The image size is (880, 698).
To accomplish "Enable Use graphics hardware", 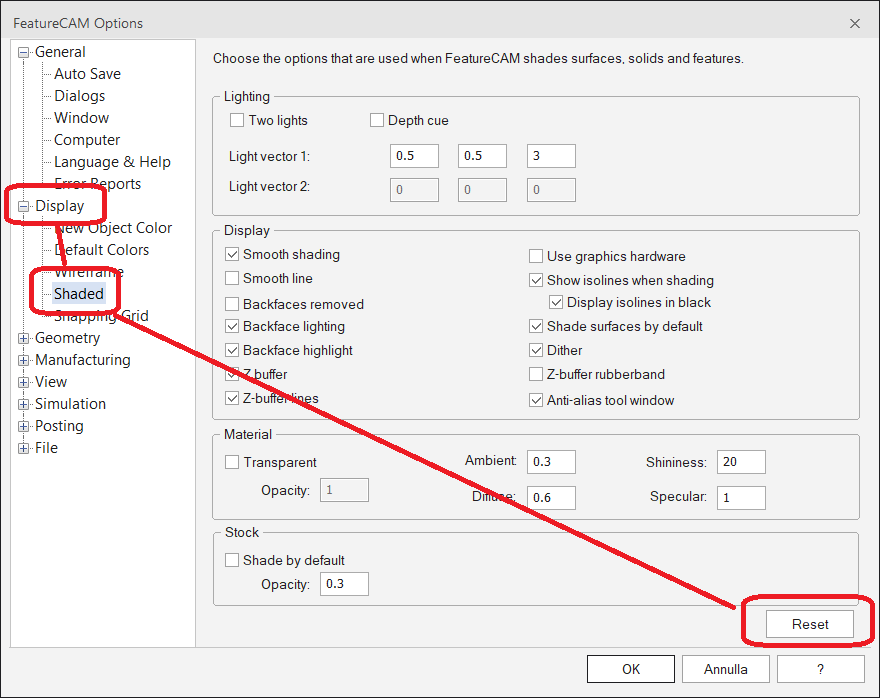I will pyautogui.click(x=536, y=257).
